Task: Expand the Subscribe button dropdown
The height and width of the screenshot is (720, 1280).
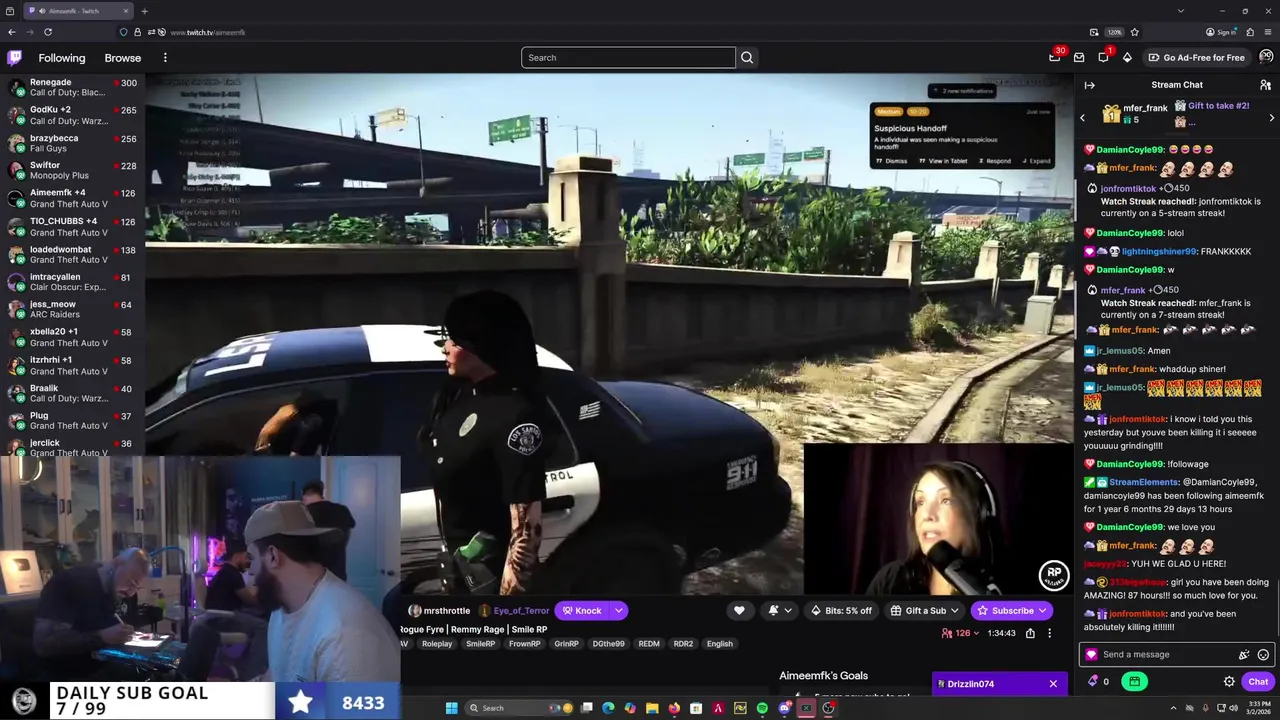Action: [x=1042, y=611]
